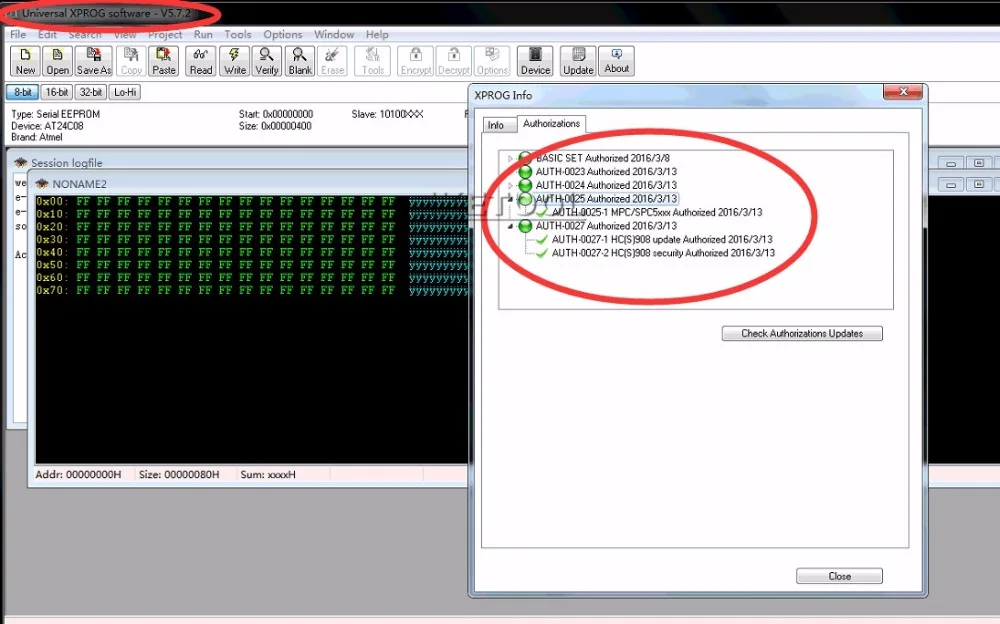
Task: Click hex row at address 0x70
Action: [x=252, y=290]
